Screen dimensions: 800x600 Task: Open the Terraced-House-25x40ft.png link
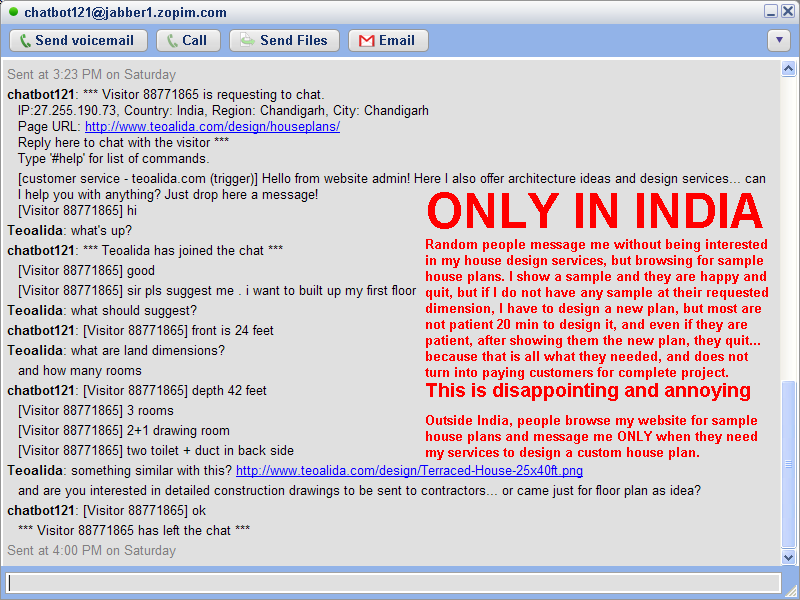[409, 470]
